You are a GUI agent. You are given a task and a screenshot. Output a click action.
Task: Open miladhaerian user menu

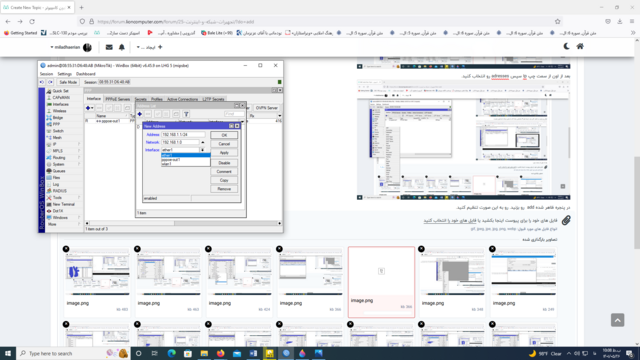tap(71, 47)
